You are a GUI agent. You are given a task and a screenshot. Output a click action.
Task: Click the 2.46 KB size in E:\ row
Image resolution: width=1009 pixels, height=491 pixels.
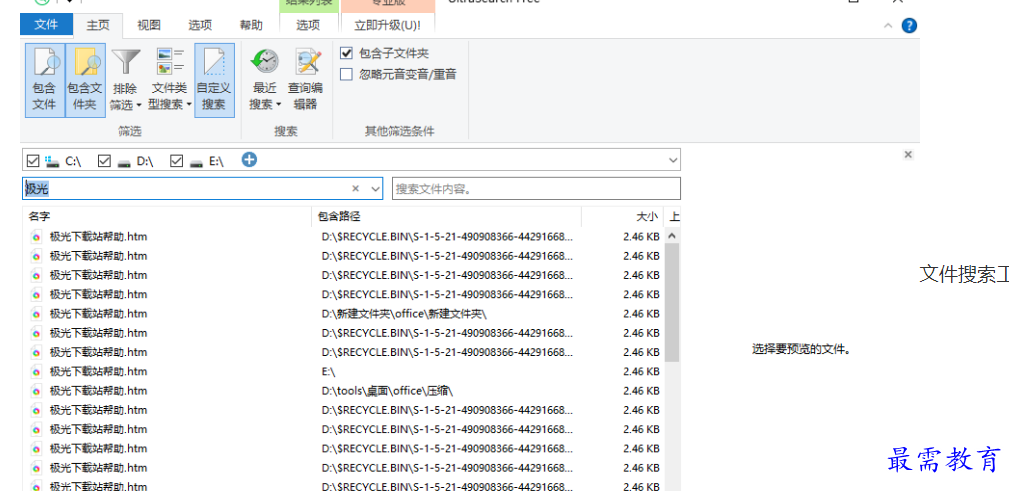coord(642,371)
